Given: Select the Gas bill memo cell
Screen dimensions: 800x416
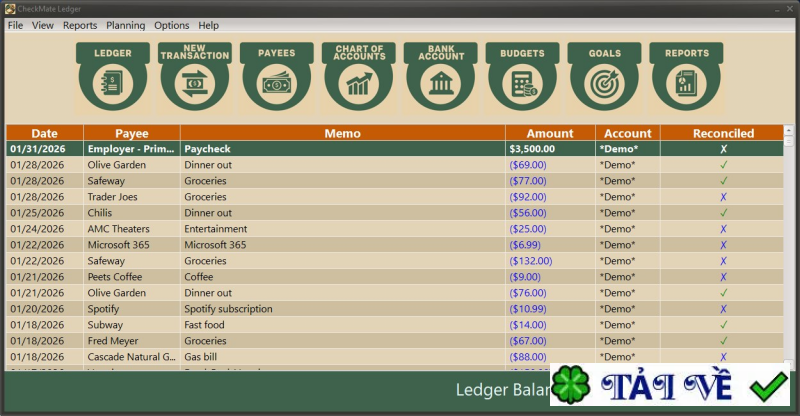Looking at the screenshot, I should pyautogui.click(x=343, y=357).
